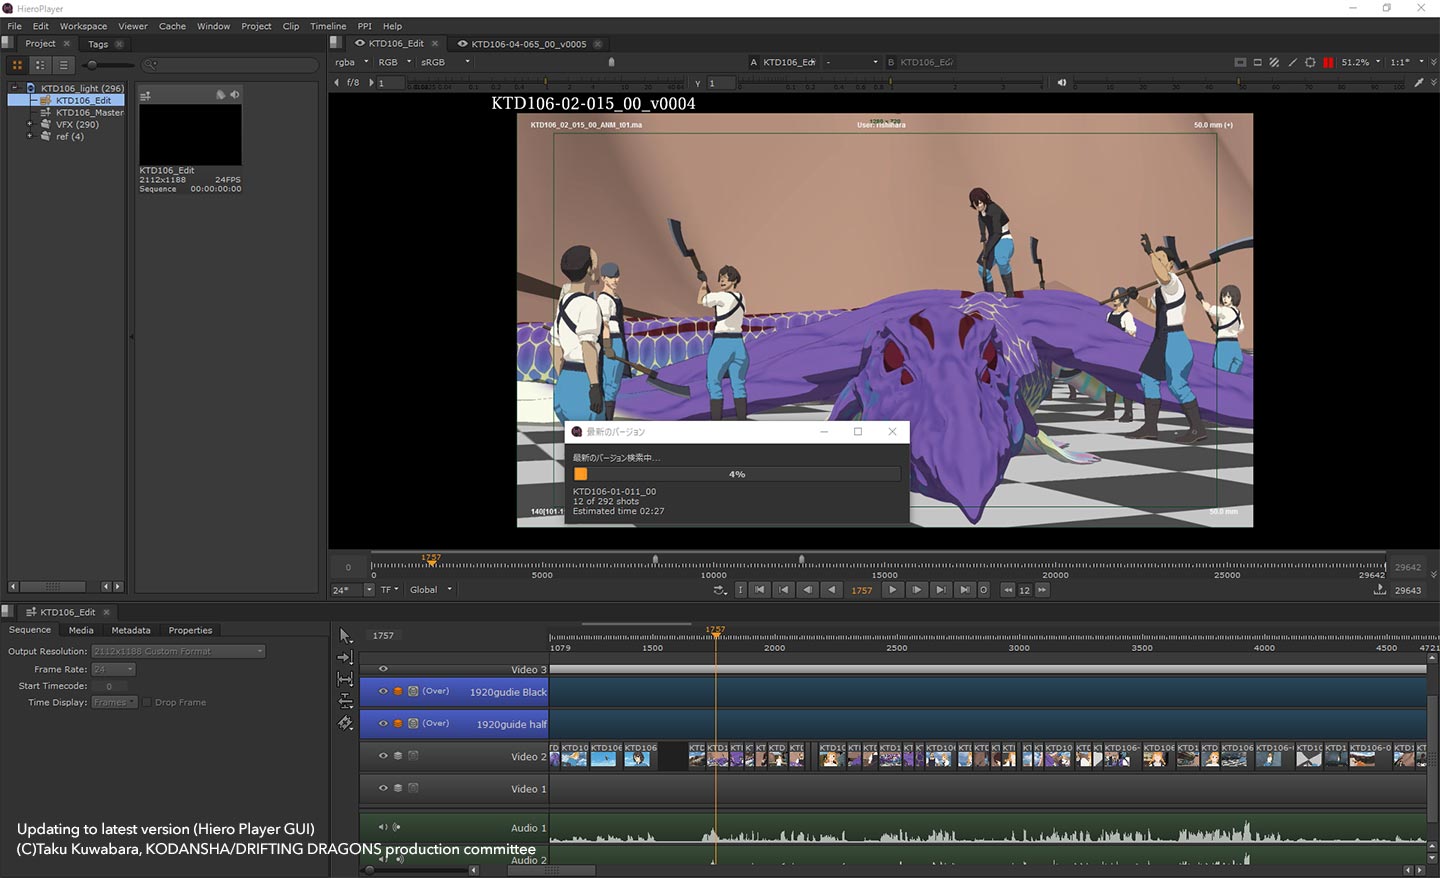Screen dimensions: 1440x879
Task: Click the search icon in project bin
Action: click(x=149, y=65)
